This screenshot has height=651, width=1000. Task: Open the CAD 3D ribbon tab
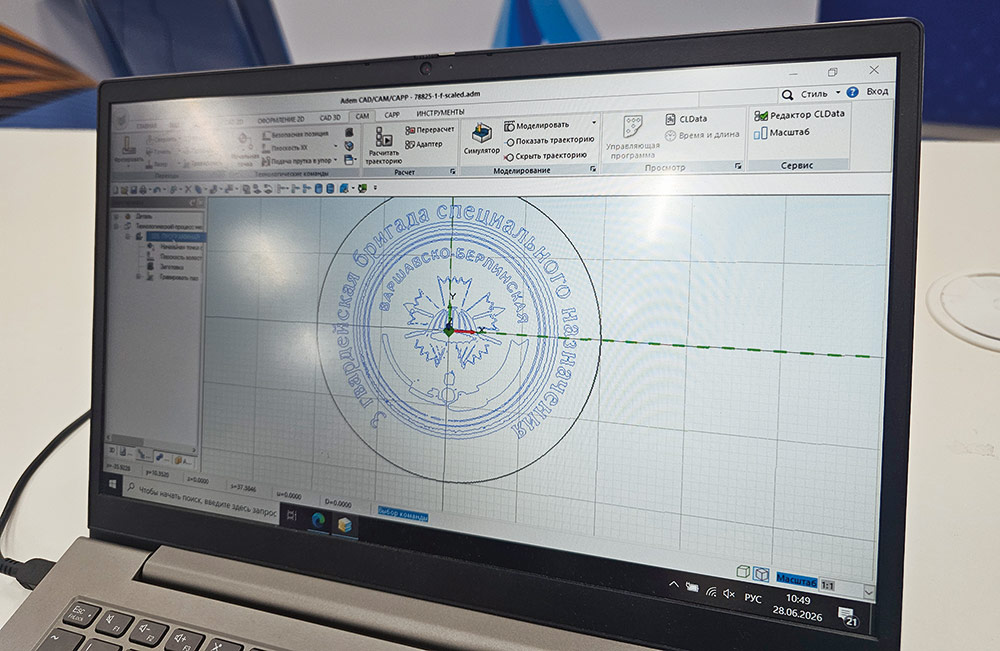click(330, 118)
